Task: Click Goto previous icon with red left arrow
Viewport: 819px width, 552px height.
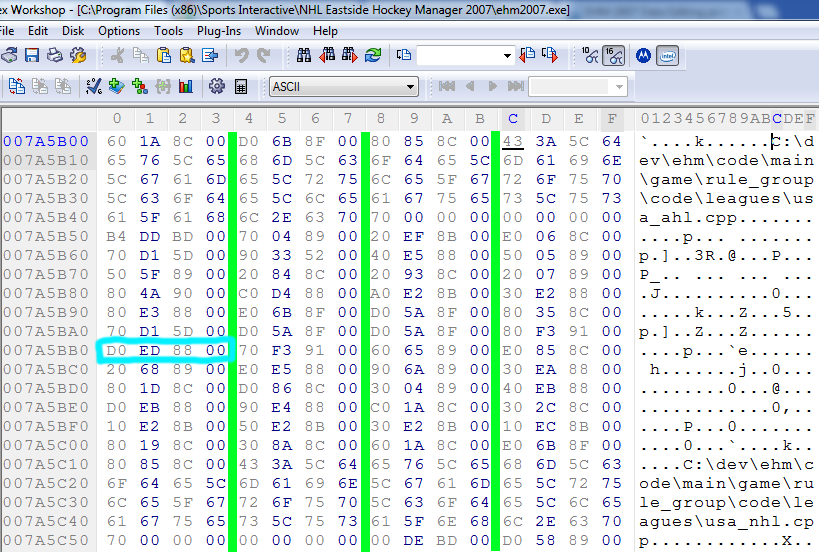Action: (x=527, y=55)
